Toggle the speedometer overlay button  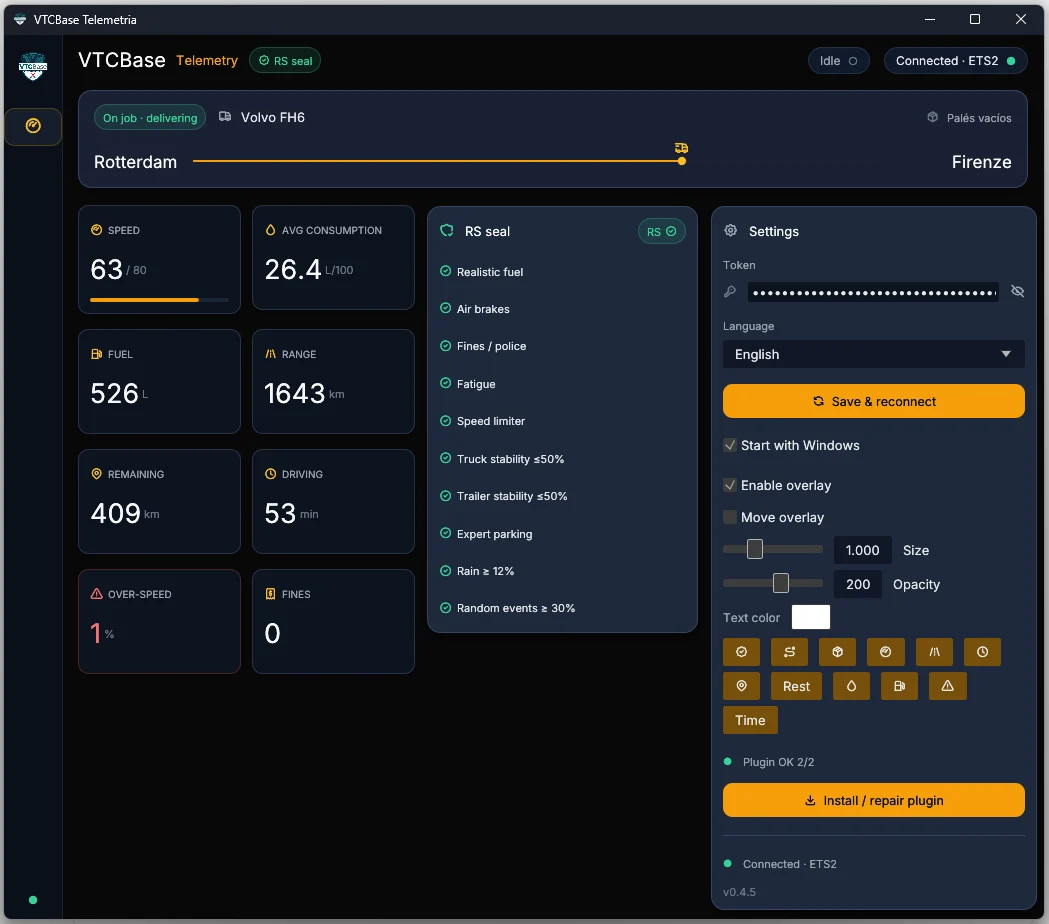coord(886,652)
